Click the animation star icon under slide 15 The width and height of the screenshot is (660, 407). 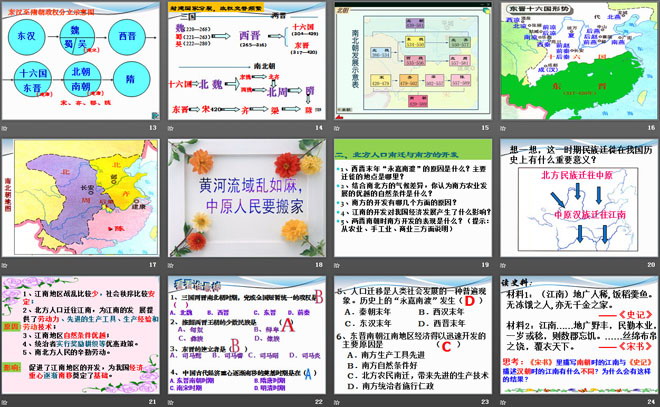point(335,129)
